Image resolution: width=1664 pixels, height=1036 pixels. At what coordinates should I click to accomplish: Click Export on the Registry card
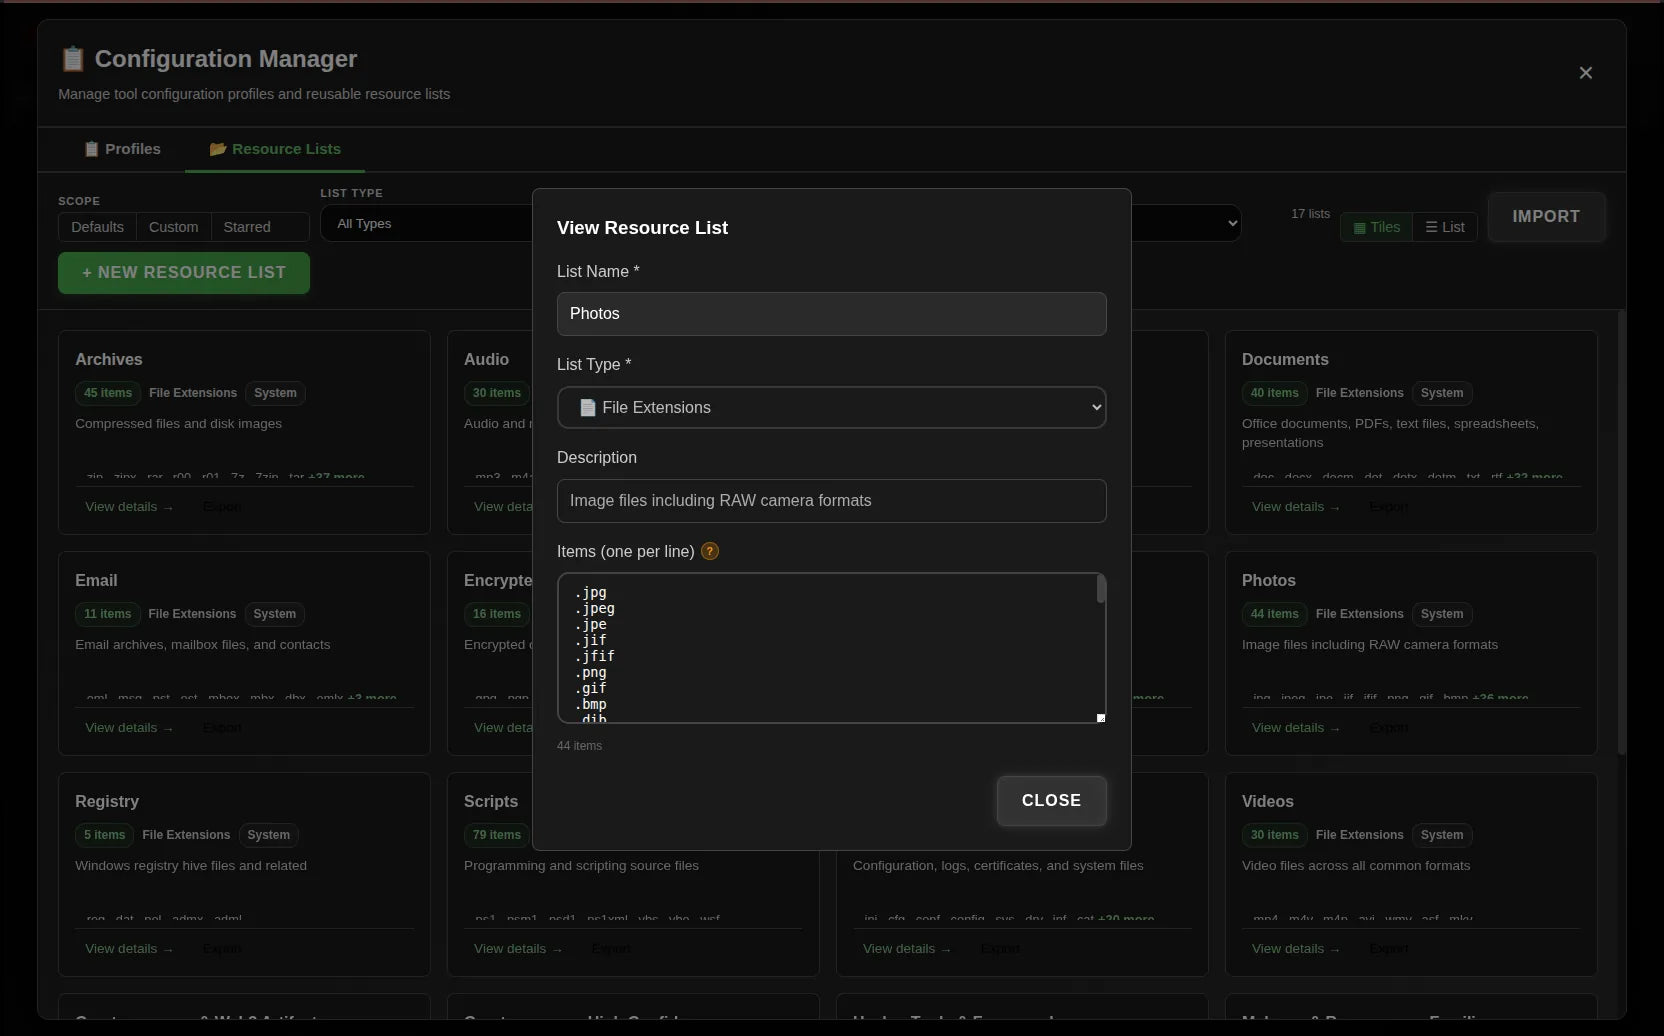(x=222, y=949)
